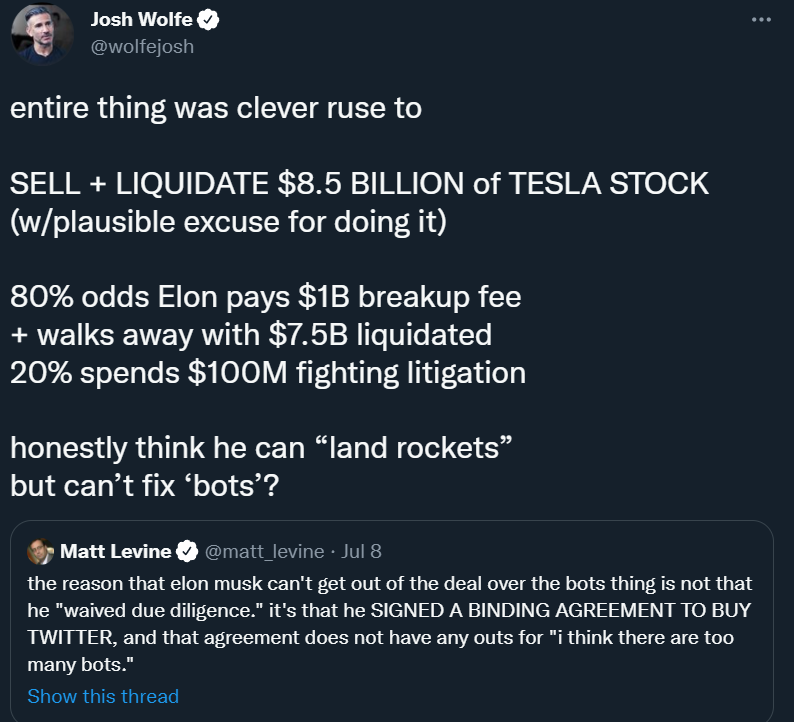Click the "(w/plausible excuse for doing it)" line
Image resolution: width=794 pixels, height=722 pixels.
pos(227,221)
